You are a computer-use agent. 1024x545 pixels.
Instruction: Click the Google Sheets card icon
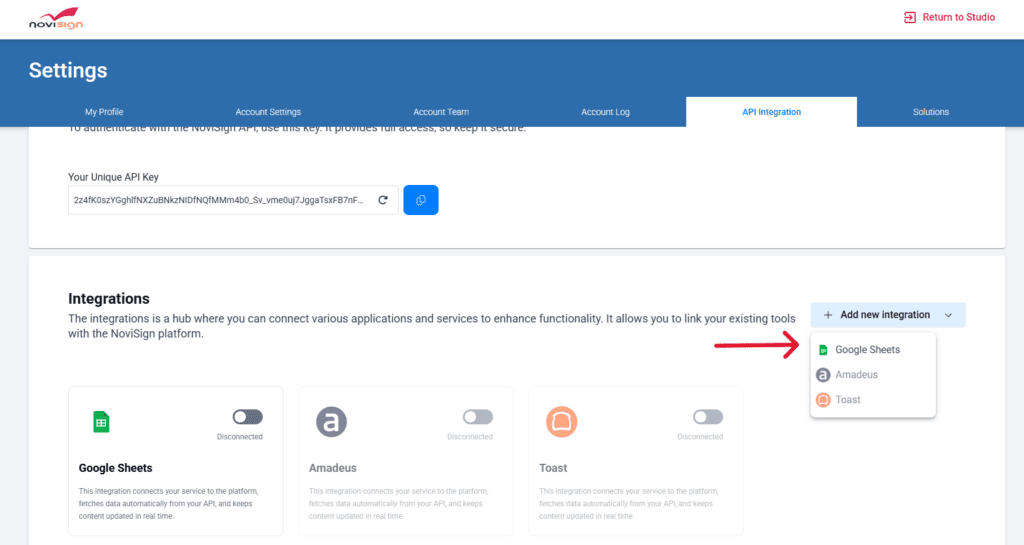coord(100,421)
